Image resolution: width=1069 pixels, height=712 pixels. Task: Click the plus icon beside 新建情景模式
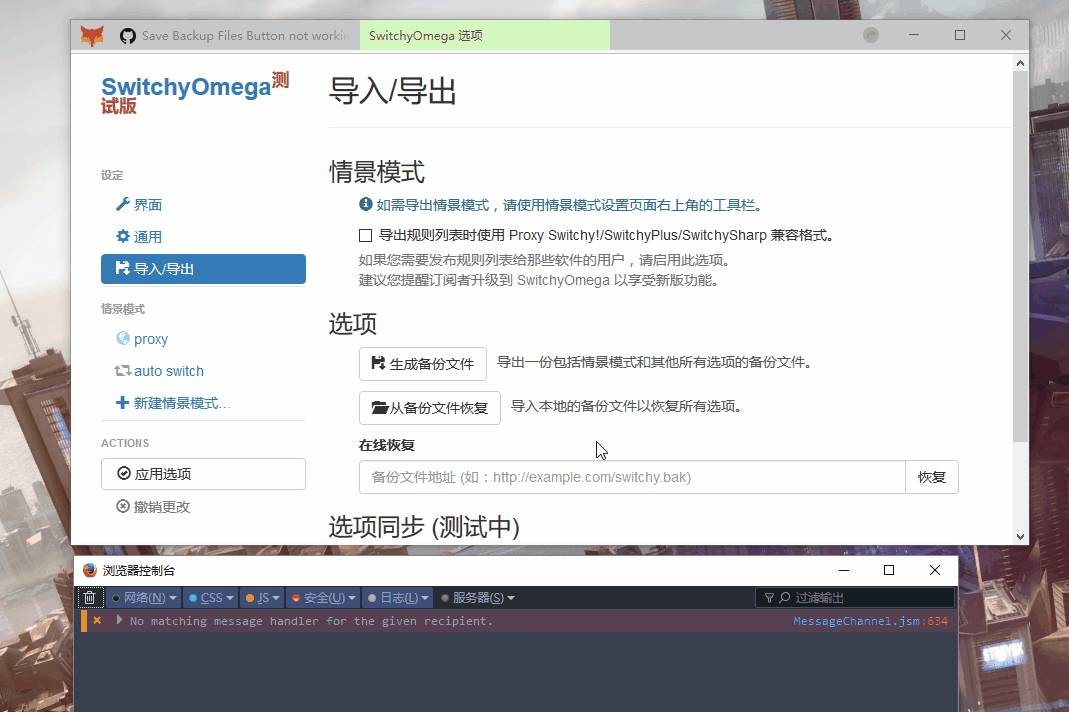point(123,402)
